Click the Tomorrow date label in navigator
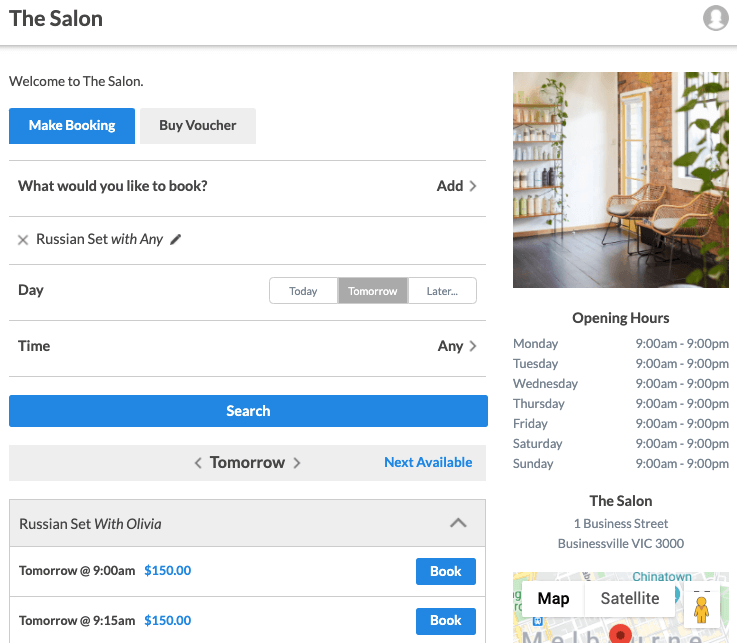 pyautogui.click(x=247, y=463)
